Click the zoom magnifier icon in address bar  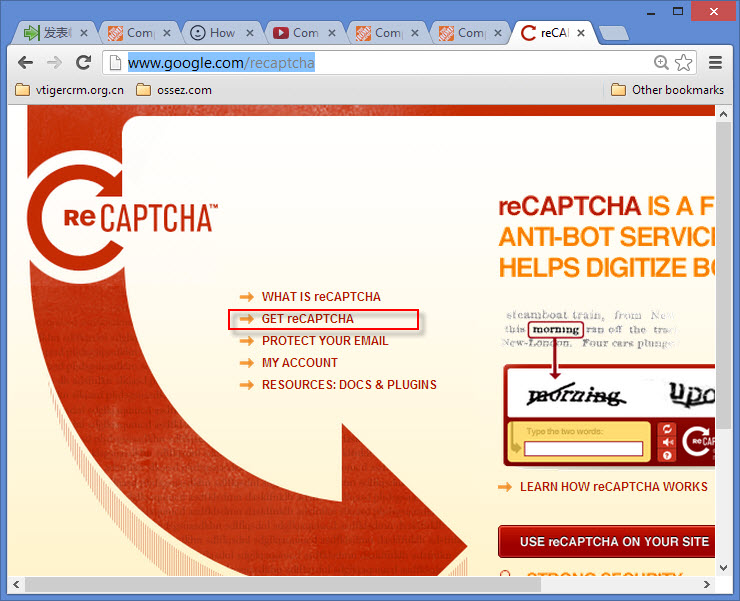[661, 62]
